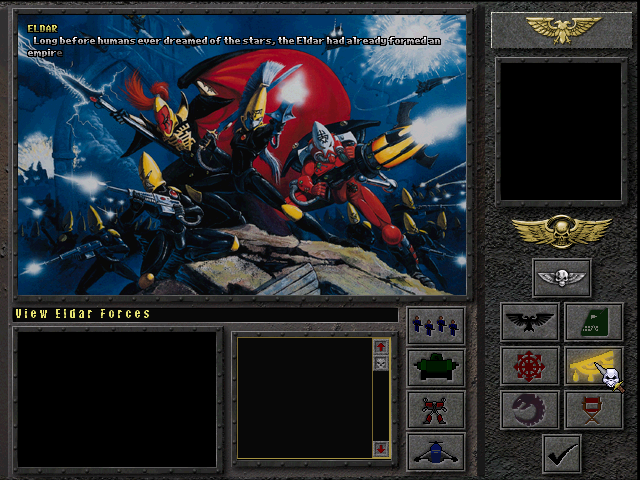Click the 'View Eldar Forces' status text
This screenshot has width=640, height=480.
point(83,313)
